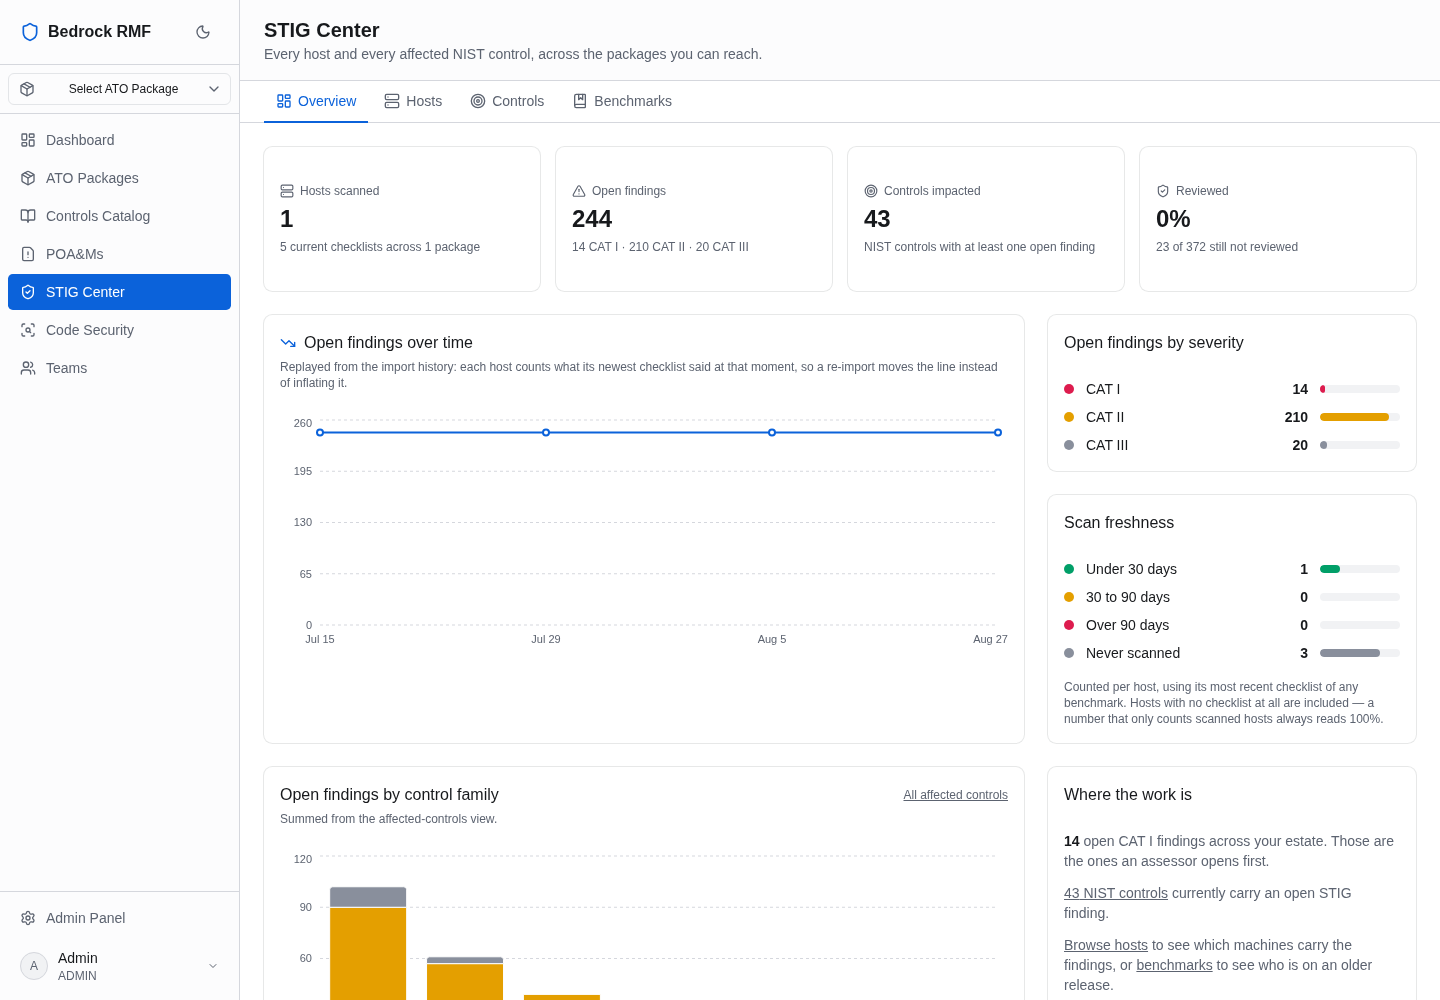
Task: Click the Dashboard grid icon
Action: click(28, 140)
